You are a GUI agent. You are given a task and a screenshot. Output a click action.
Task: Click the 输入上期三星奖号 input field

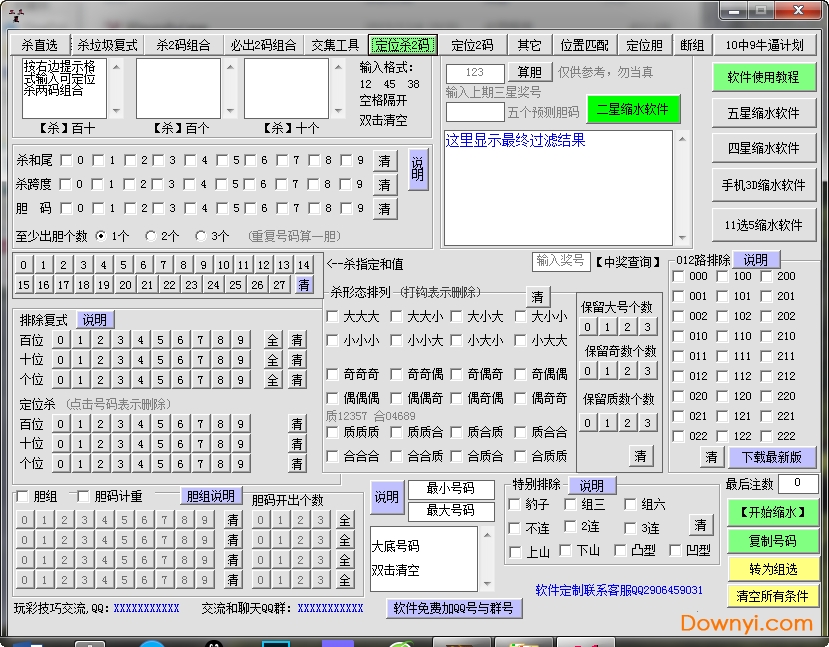pos(474,72)
